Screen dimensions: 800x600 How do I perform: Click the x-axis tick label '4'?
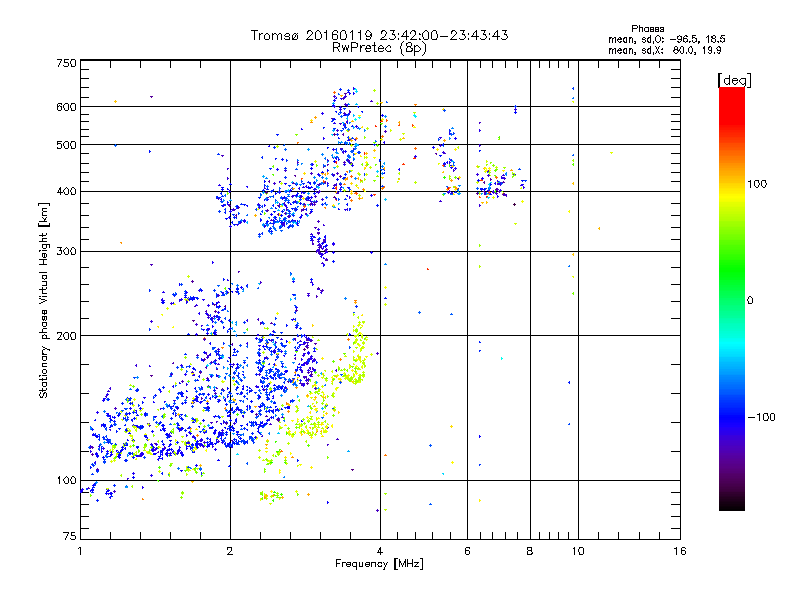[380, 551]
